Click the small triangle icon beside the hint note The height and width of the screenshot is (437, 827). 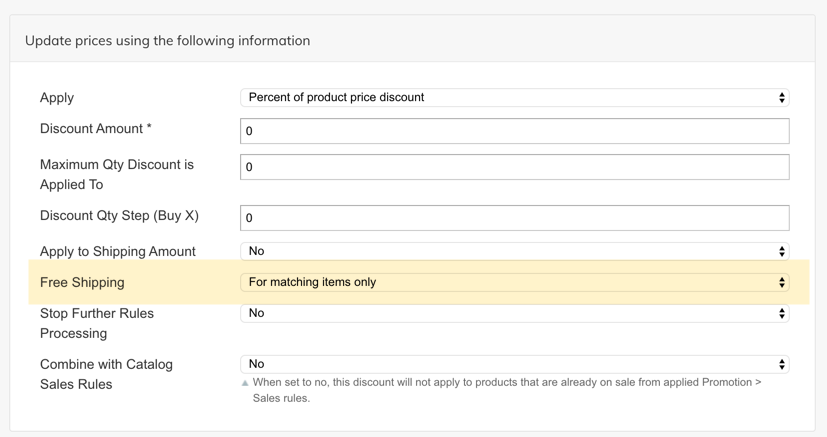click(245, 383)
